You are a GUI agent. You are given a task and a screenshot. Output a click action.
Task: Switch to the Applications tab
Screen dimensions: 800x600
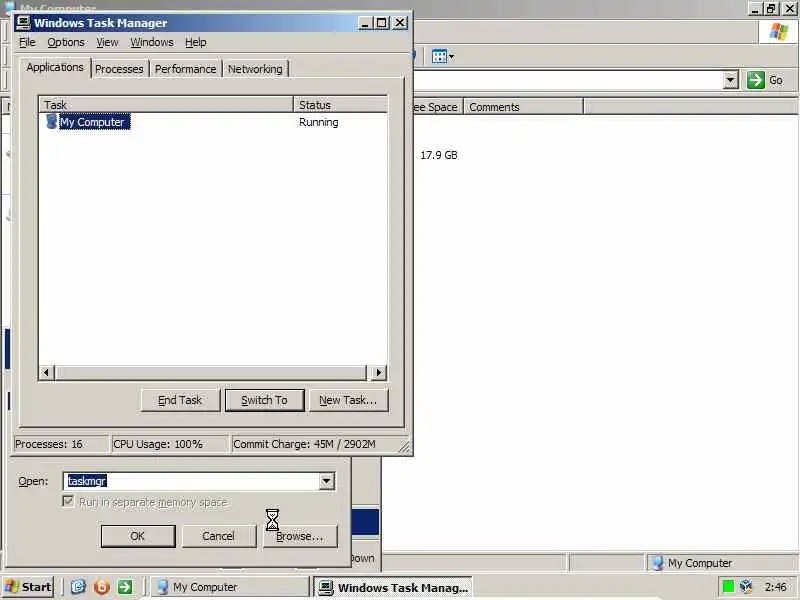pyautogui.click(x=55, y=67)
